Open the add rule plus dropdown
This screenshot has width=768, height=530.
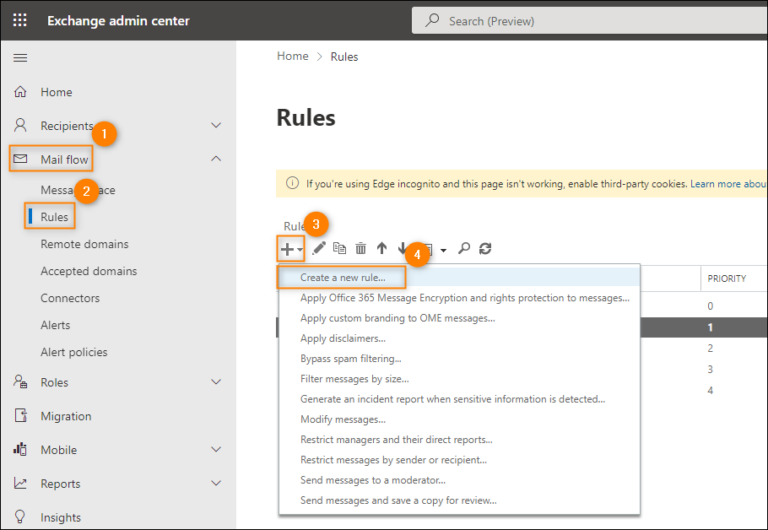pyautogui.click(x=290, y=248)
